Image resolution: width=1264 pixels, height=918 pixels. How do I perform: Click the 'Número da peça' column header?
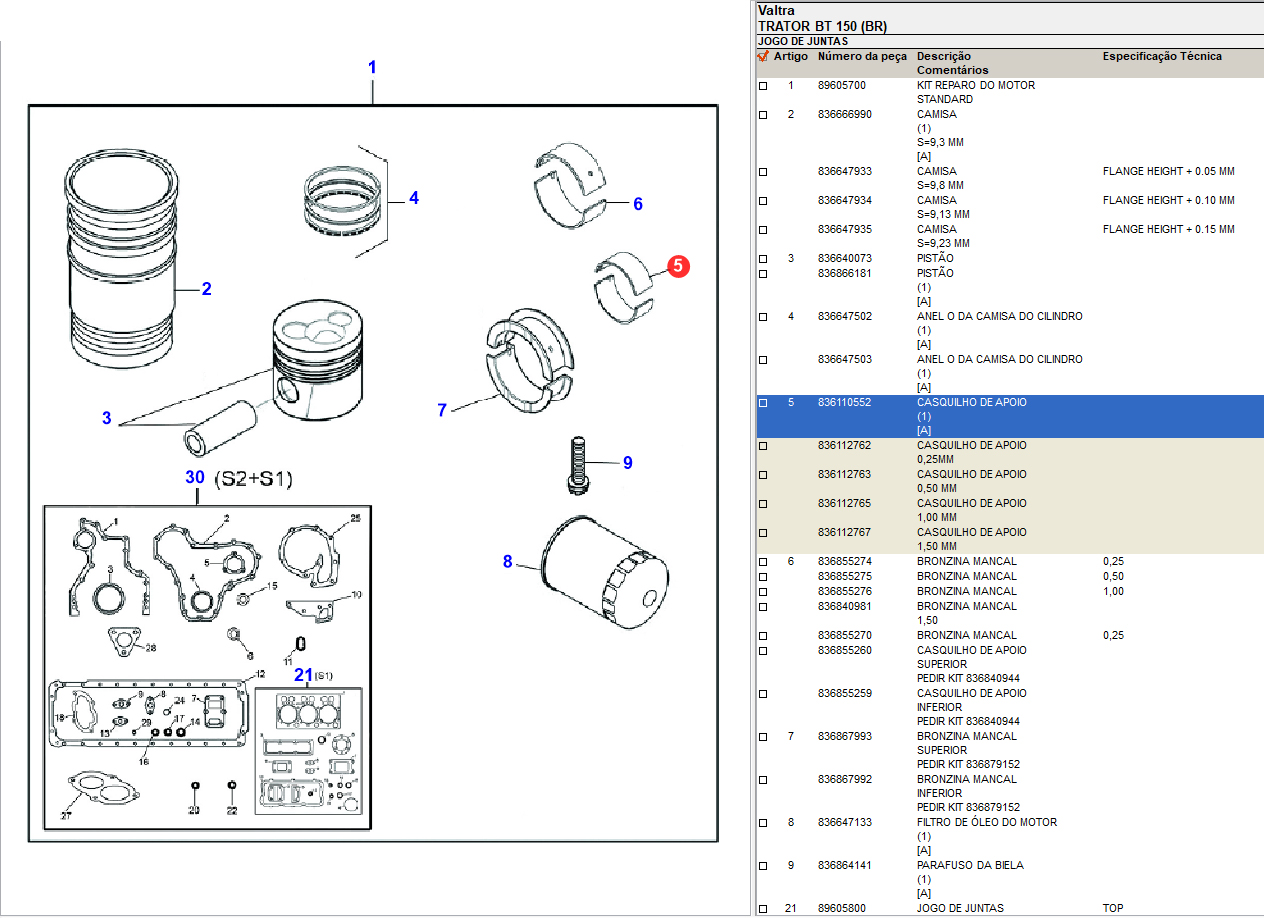(862, 57)
